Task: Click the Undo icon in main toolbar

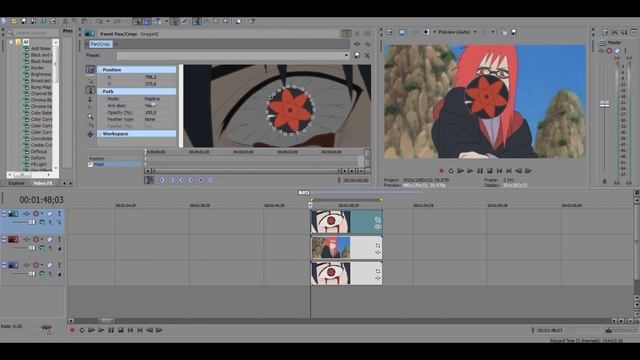Action: click(100, 21)
